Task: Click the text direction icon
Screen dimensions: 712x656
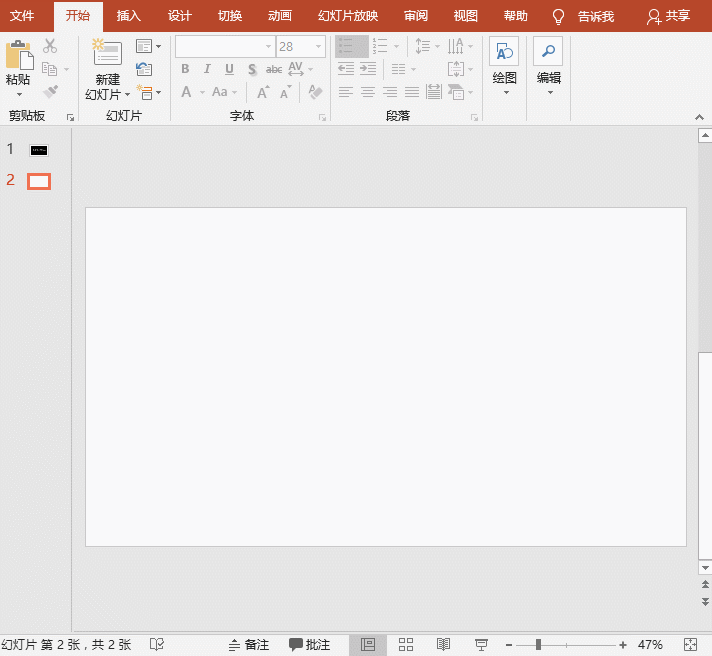Action: point(455,46)
